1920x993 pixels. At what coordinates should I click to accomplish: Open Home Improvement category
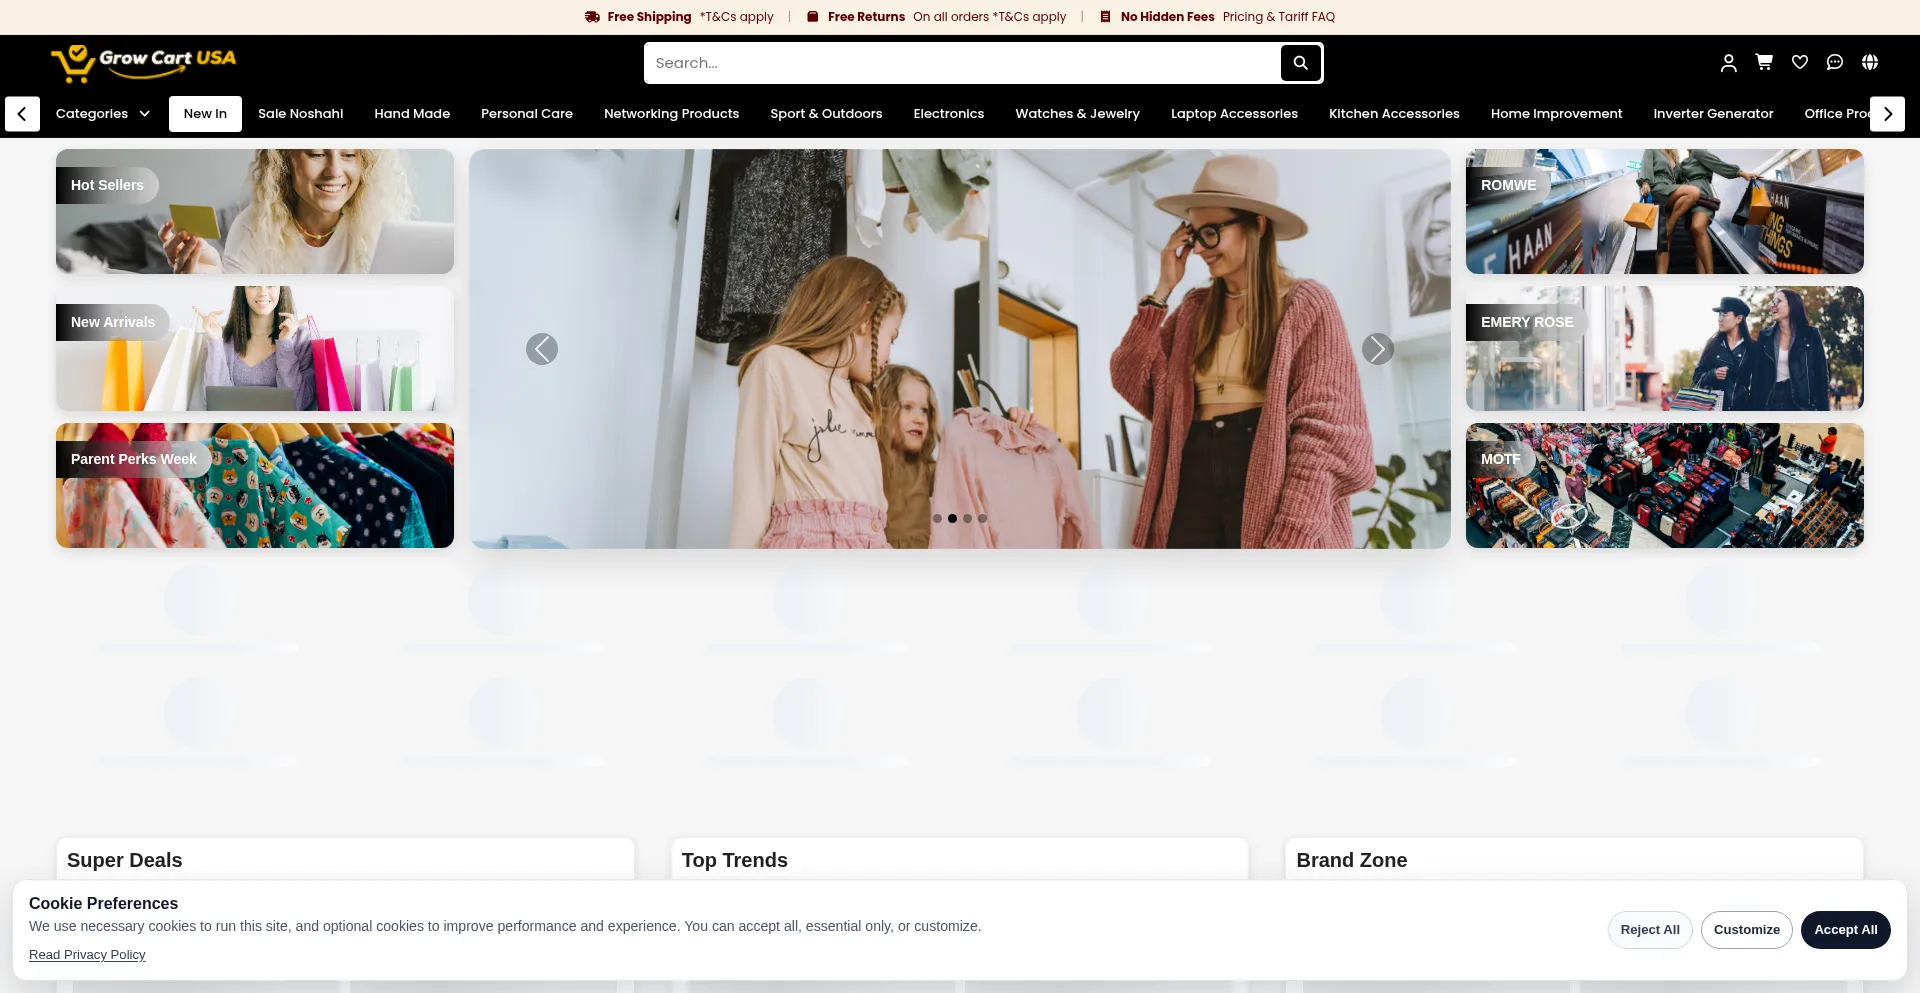[1557, 114]
